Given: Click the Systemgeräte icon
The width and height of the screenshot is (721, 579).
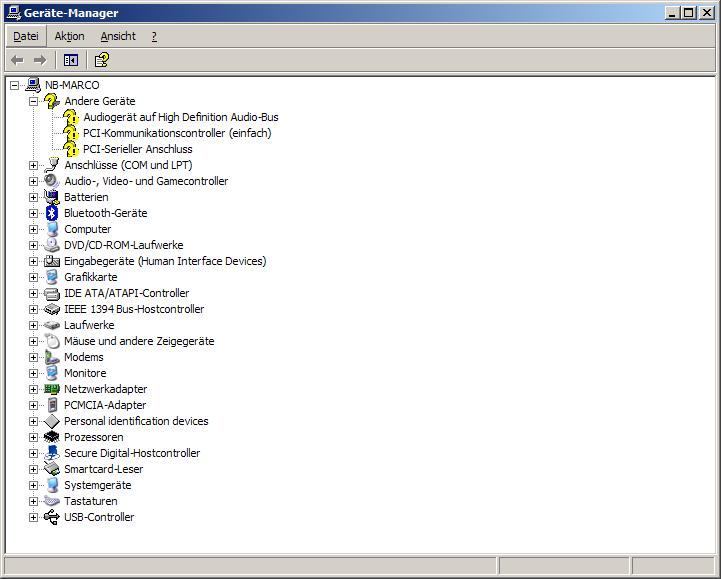Looking at the screenshot, I should [x=52, y=485].
